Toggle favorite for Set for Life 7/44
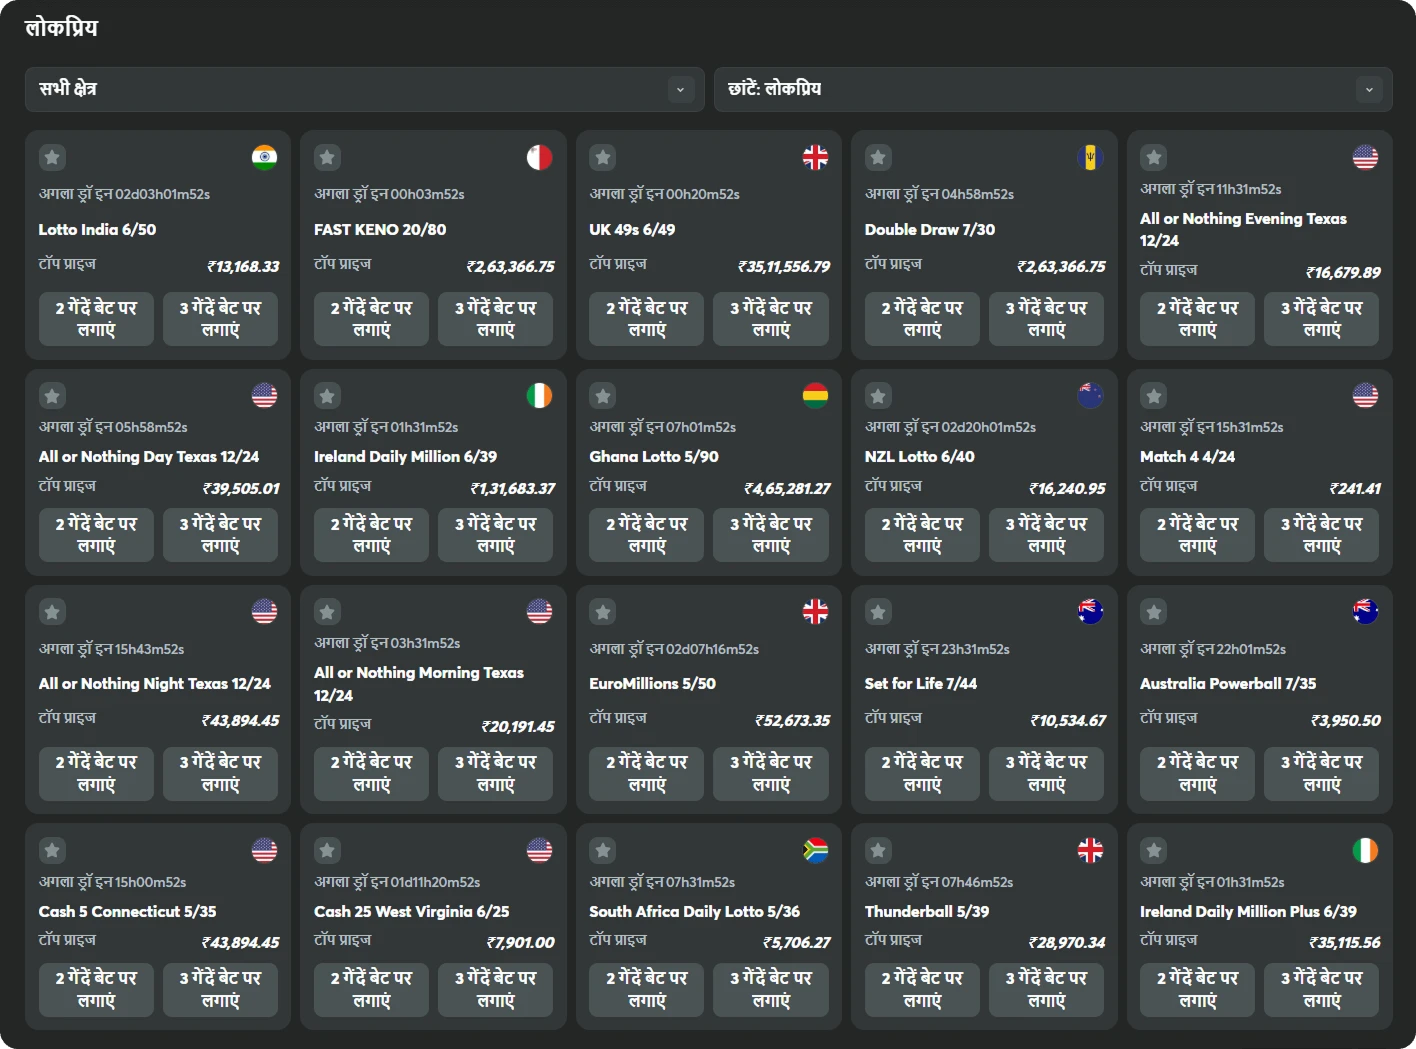 (877, 611)
